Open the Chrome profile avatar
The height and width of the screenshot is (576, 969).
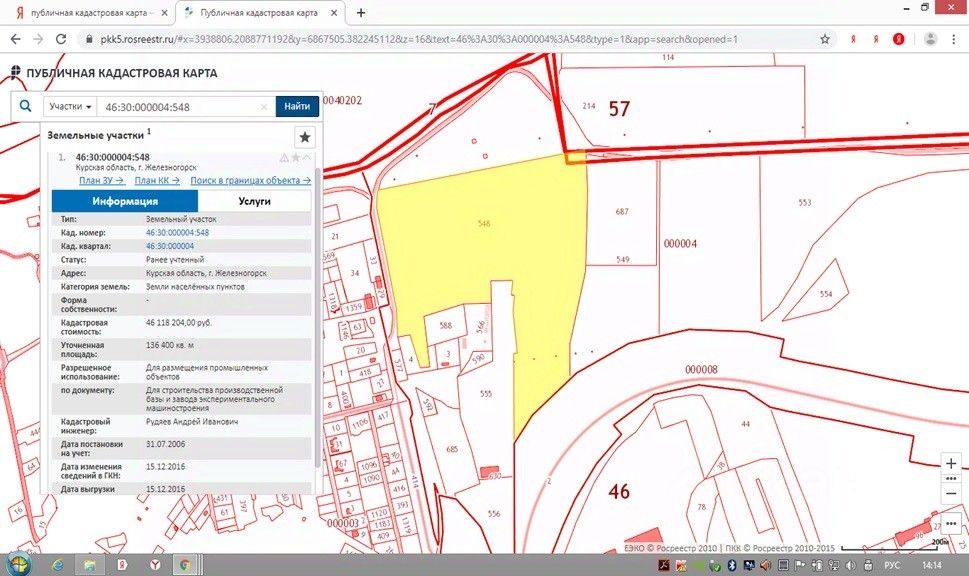(930, 39)
